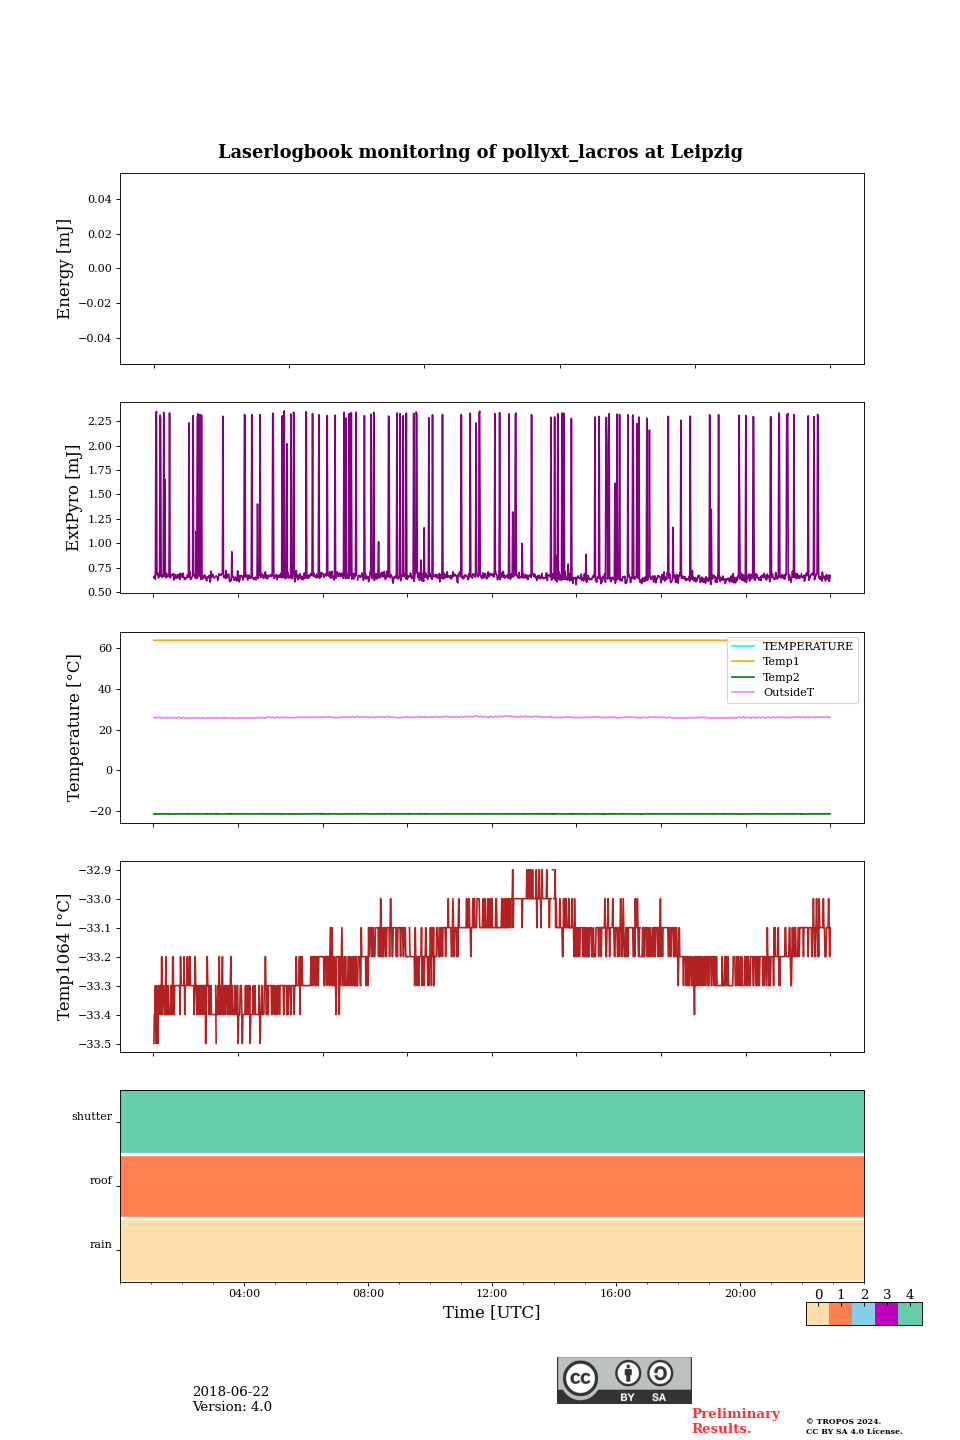Click the −20 tick on Temperature axis

[x=101, y=811]
